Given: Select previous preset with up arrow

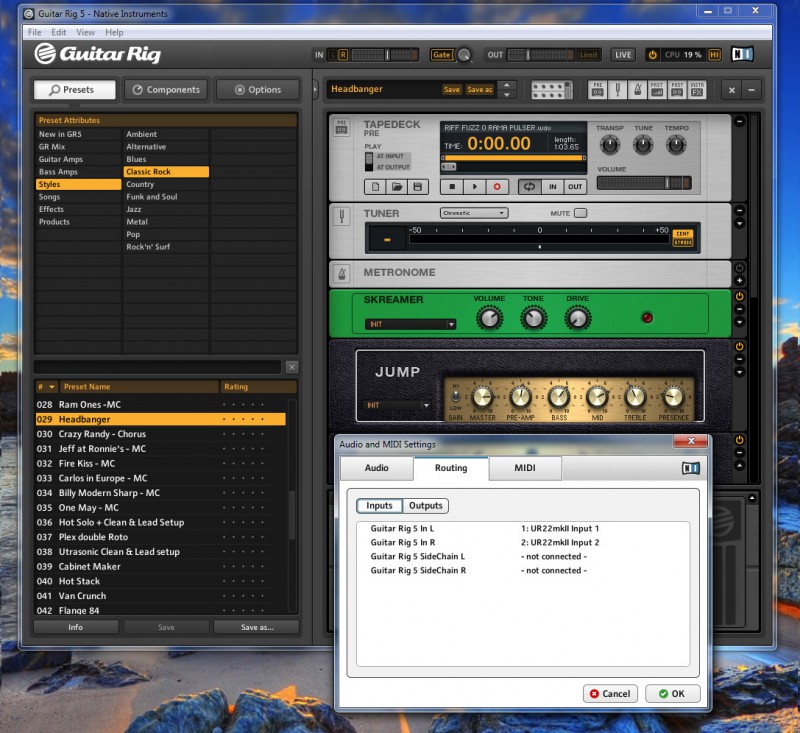Looking at the screenshot, I should pyautogui.click(x=507, y=85).
